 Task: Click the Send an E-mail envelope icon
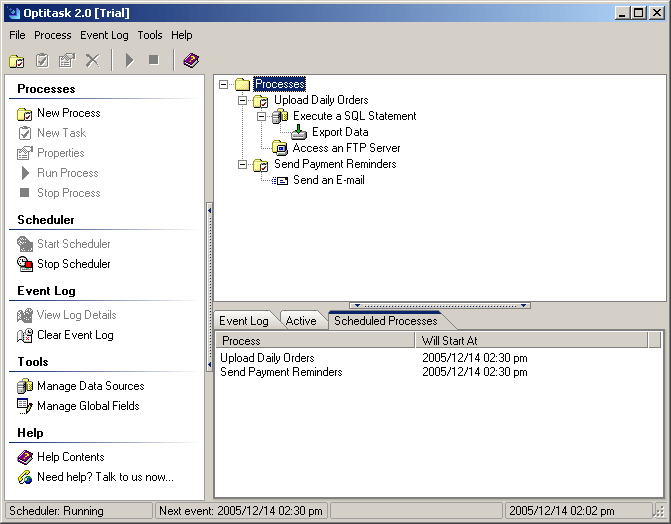[280, 181]
